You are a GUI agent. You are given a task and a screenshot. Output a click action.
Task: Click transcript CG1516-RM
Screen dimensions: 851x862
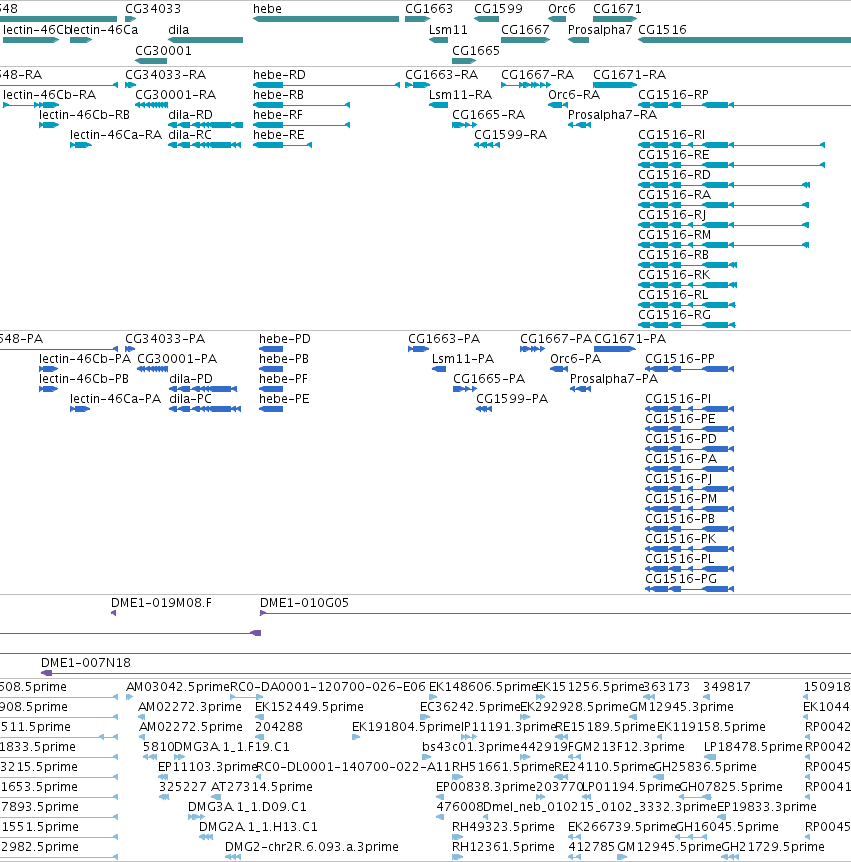(x=675, y=235)
